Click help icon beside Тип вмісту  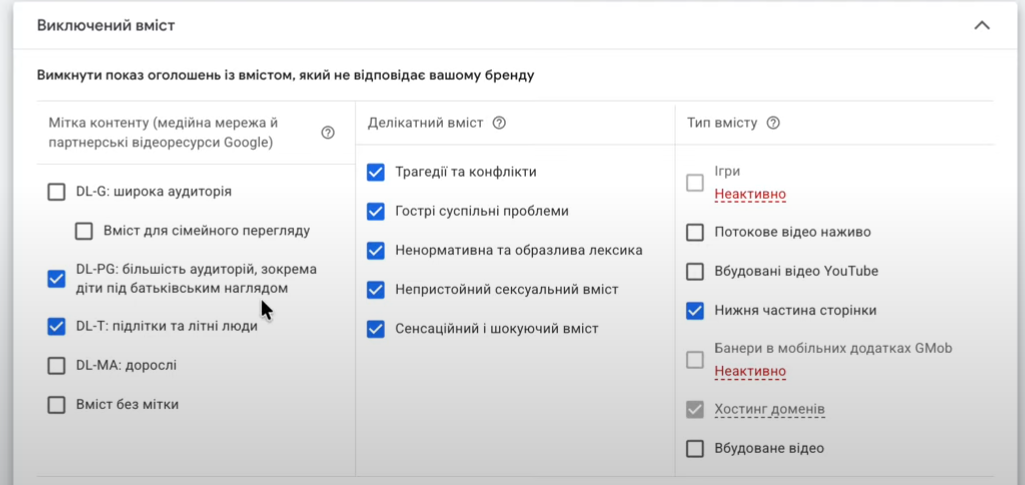773,123
